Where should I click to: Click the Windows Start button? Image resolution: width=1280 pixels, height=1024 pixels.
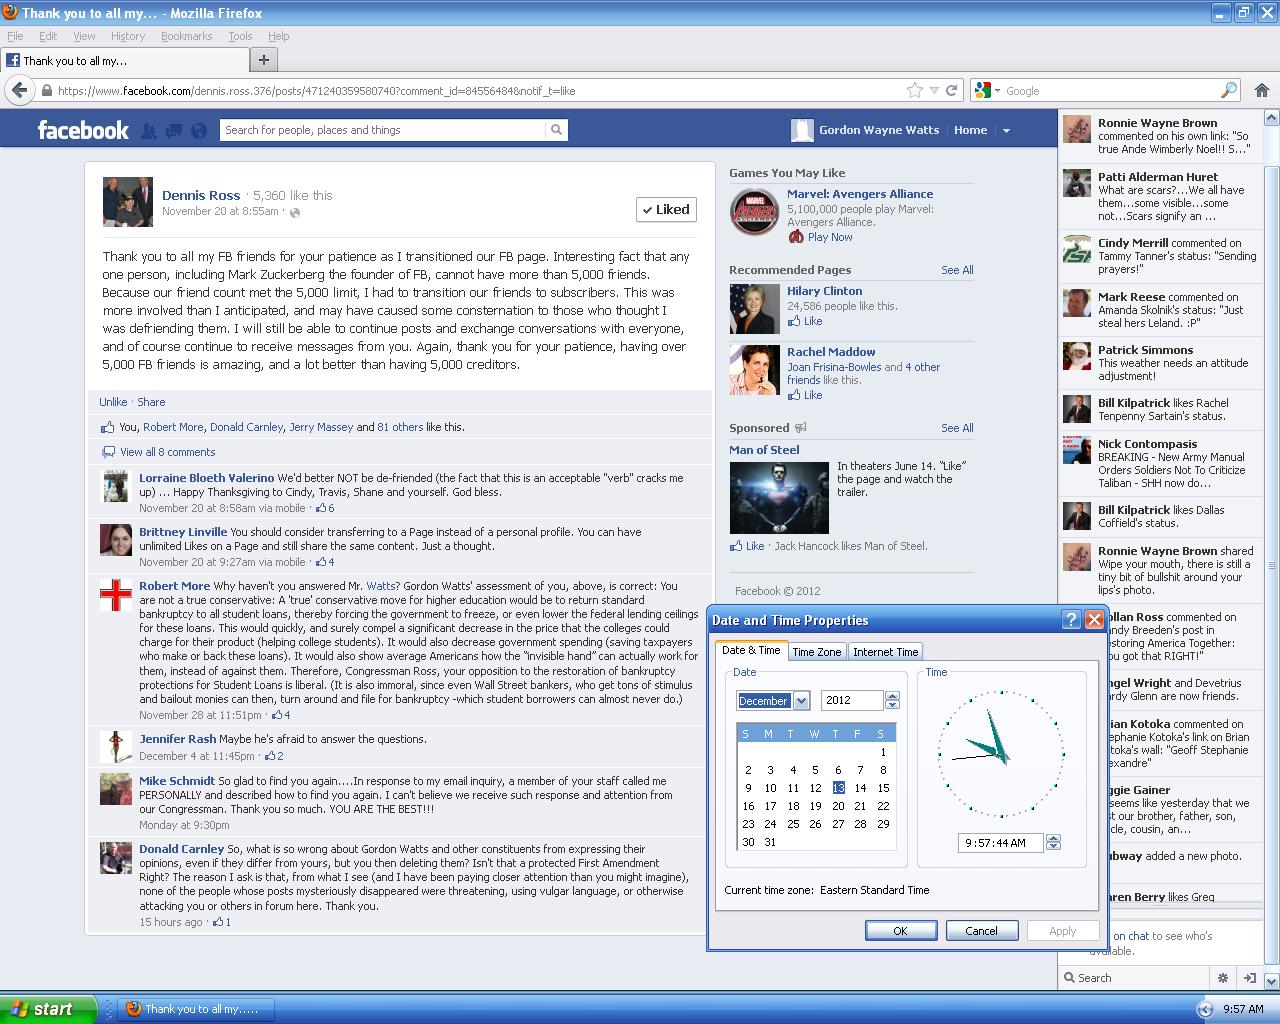click(48, 1009)
